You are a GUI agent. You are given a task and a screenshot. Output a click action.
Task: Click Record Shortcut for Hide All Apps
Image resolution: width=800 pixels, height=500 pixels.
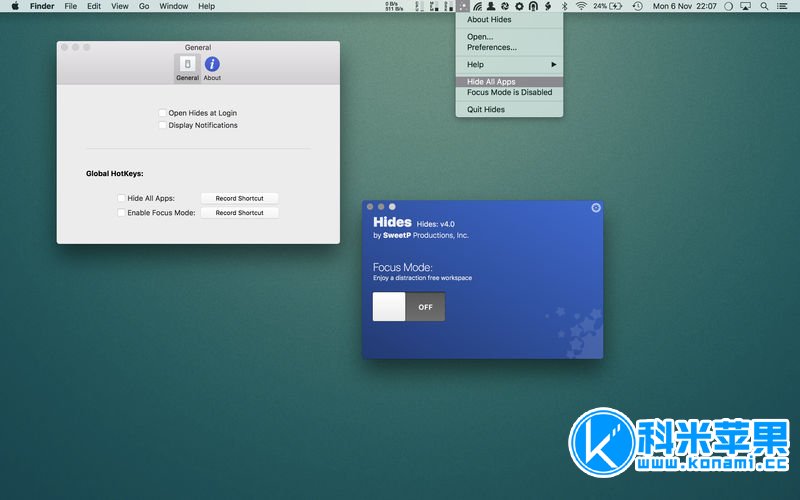tap(239, 198)
